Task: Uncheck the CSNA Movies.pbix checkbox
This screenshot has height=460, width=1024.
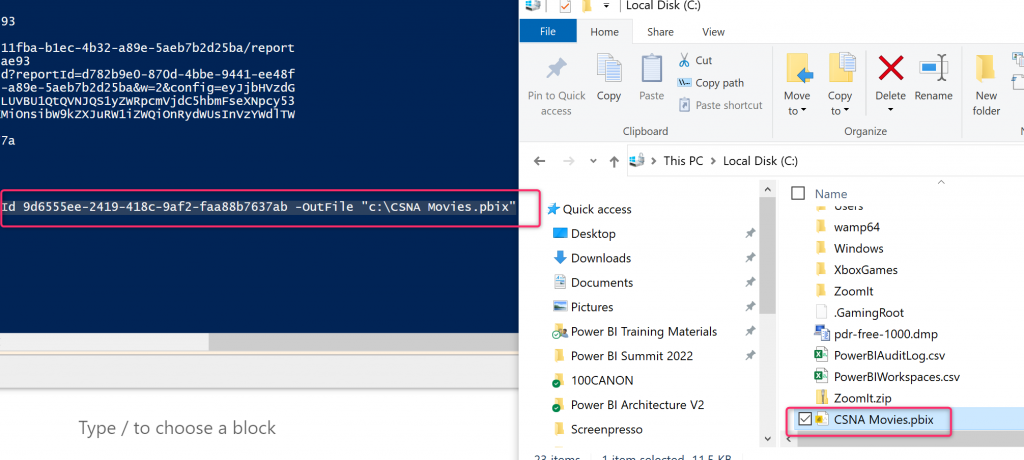Action: [804, 420]
